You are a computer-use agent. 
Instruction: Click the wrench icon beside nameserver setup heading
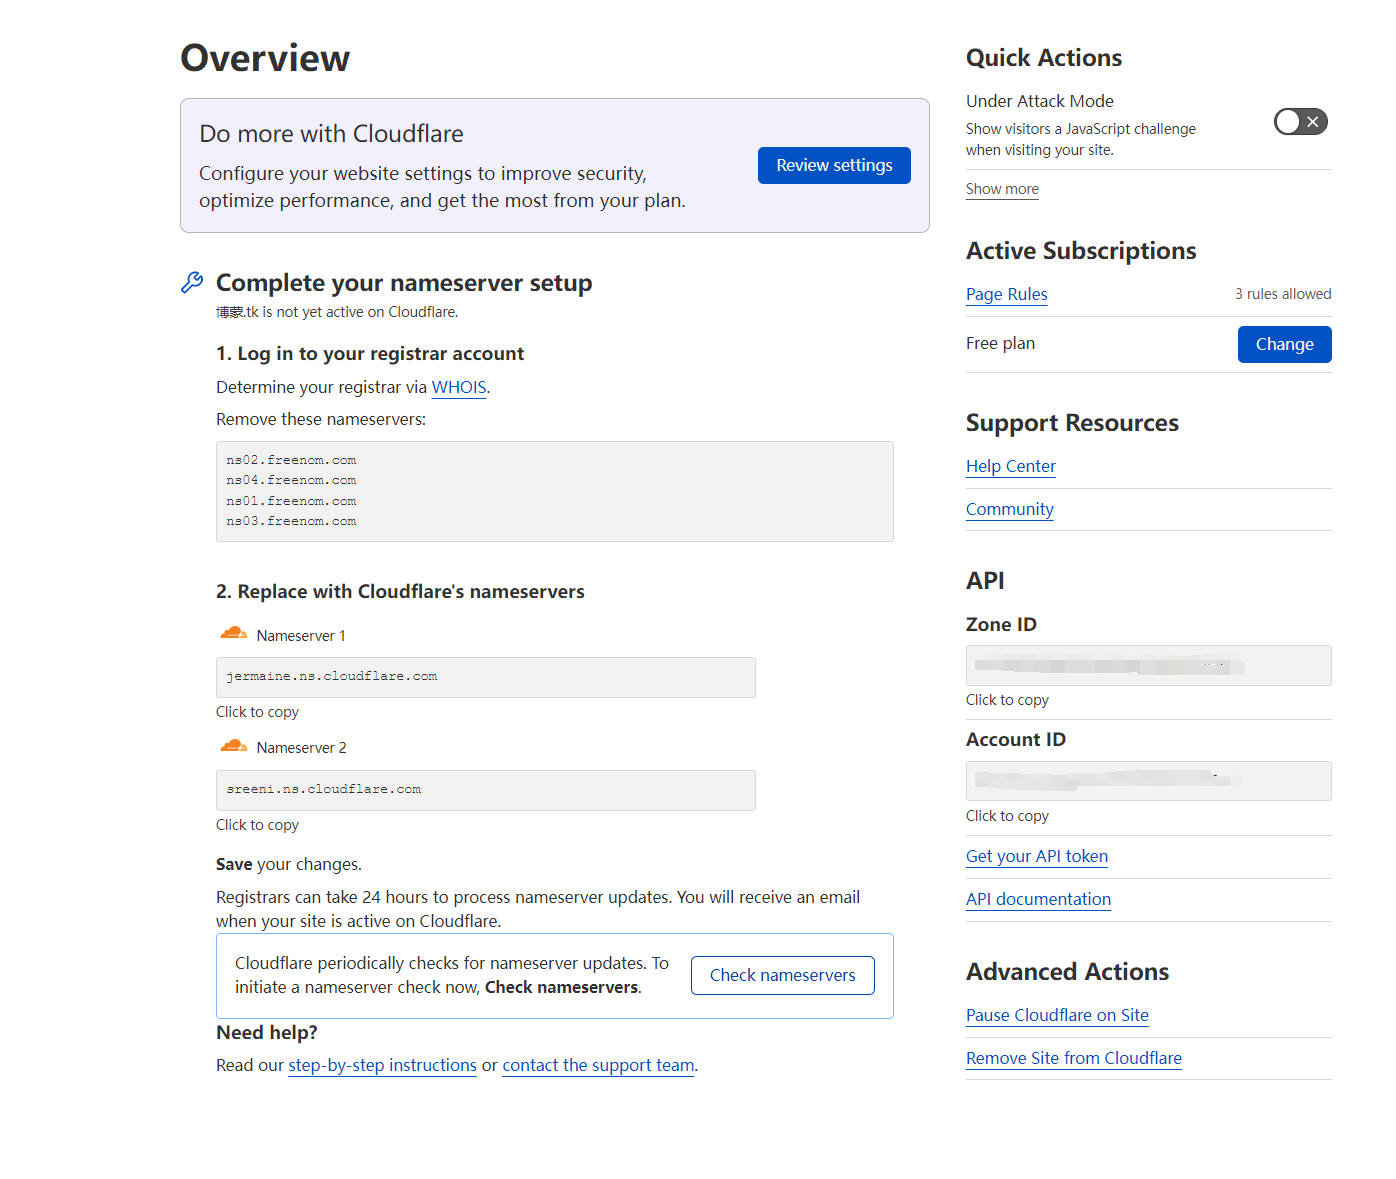(192, 283)
